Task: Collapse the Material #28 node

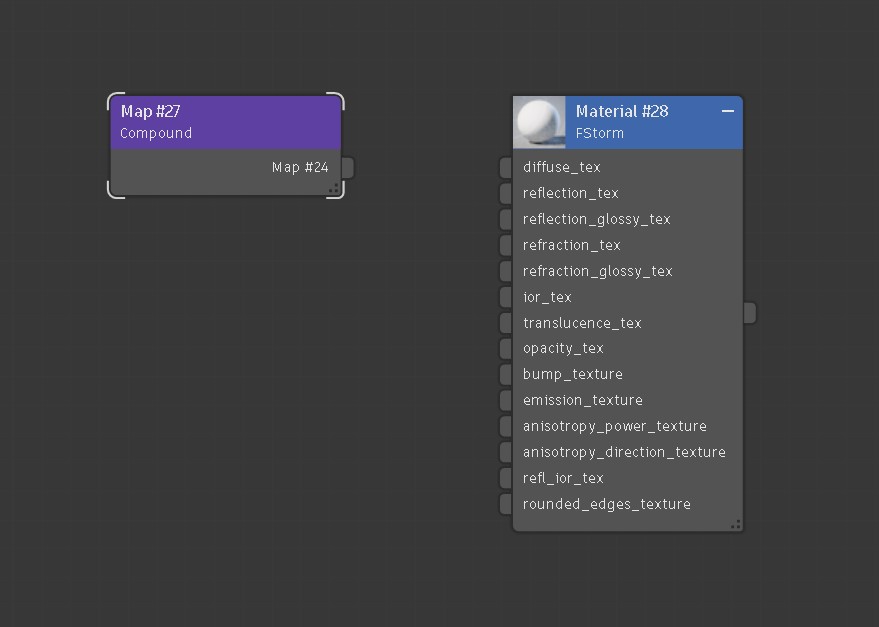Action: [728, 111]
